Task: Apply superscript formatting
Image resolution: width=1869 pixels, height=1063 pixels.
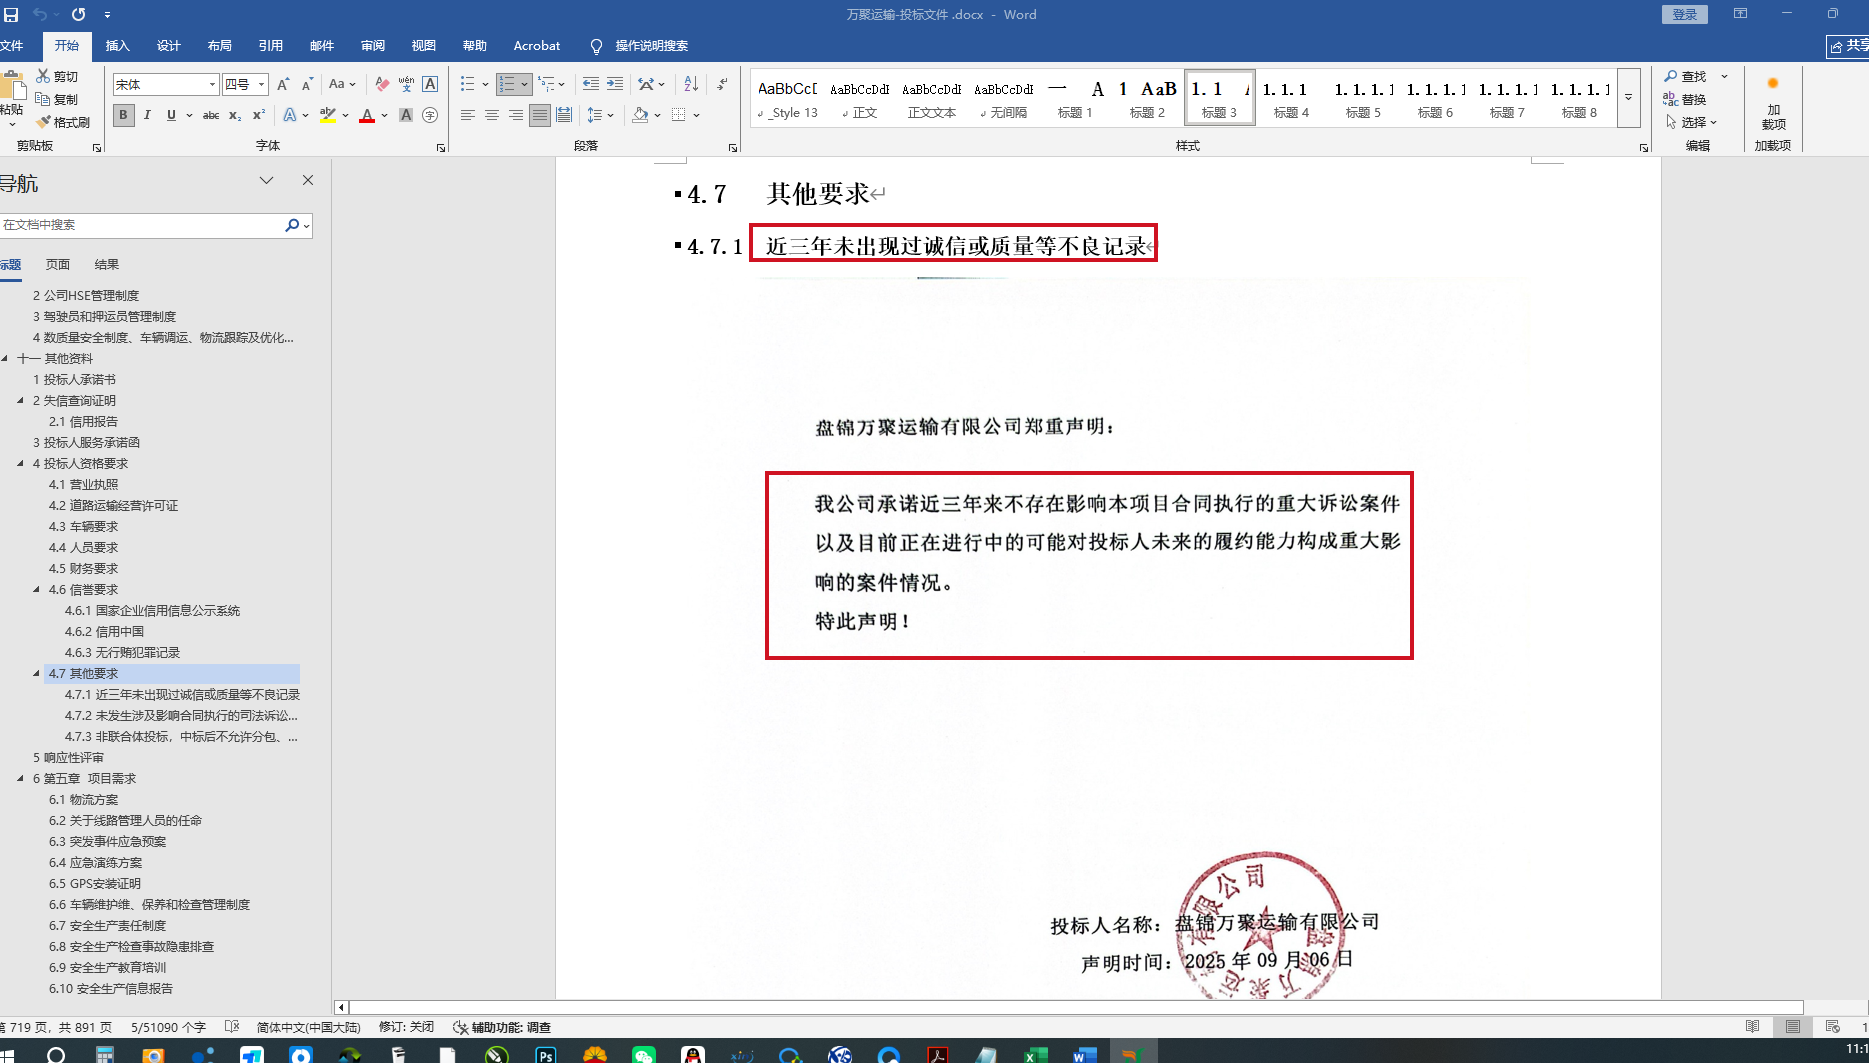Action: (x=259, y=116)
